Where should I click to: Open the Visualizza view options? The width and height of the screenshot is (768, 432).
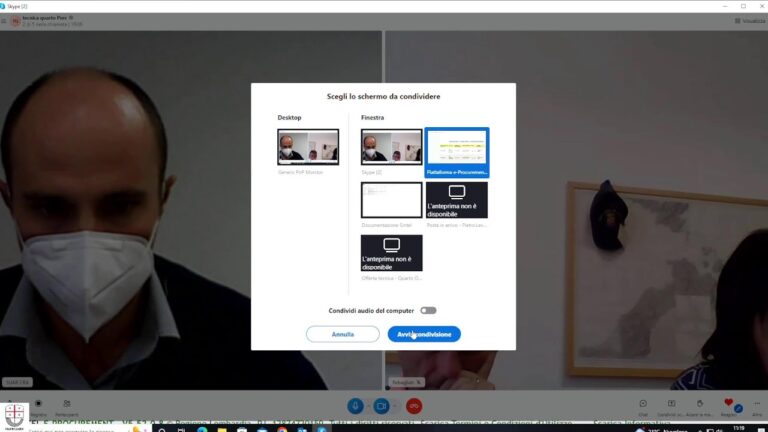(x=750, y=21)
